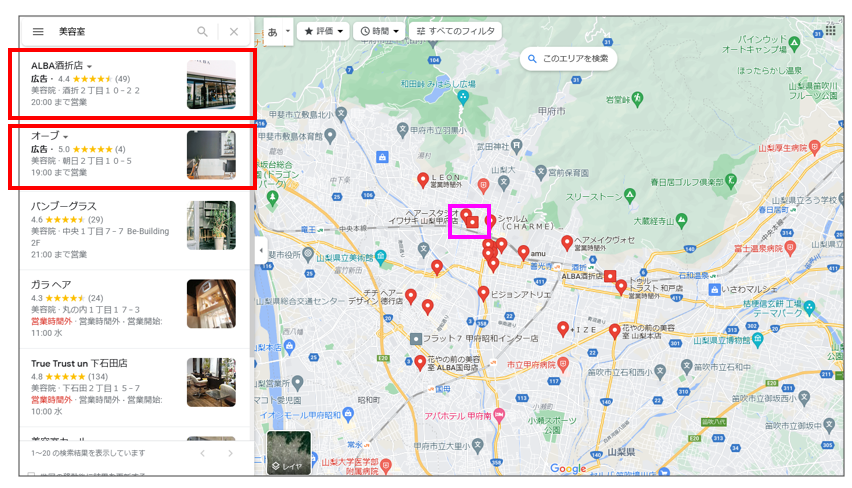Click the このエリアを検索 button

(x=567, y=59)
